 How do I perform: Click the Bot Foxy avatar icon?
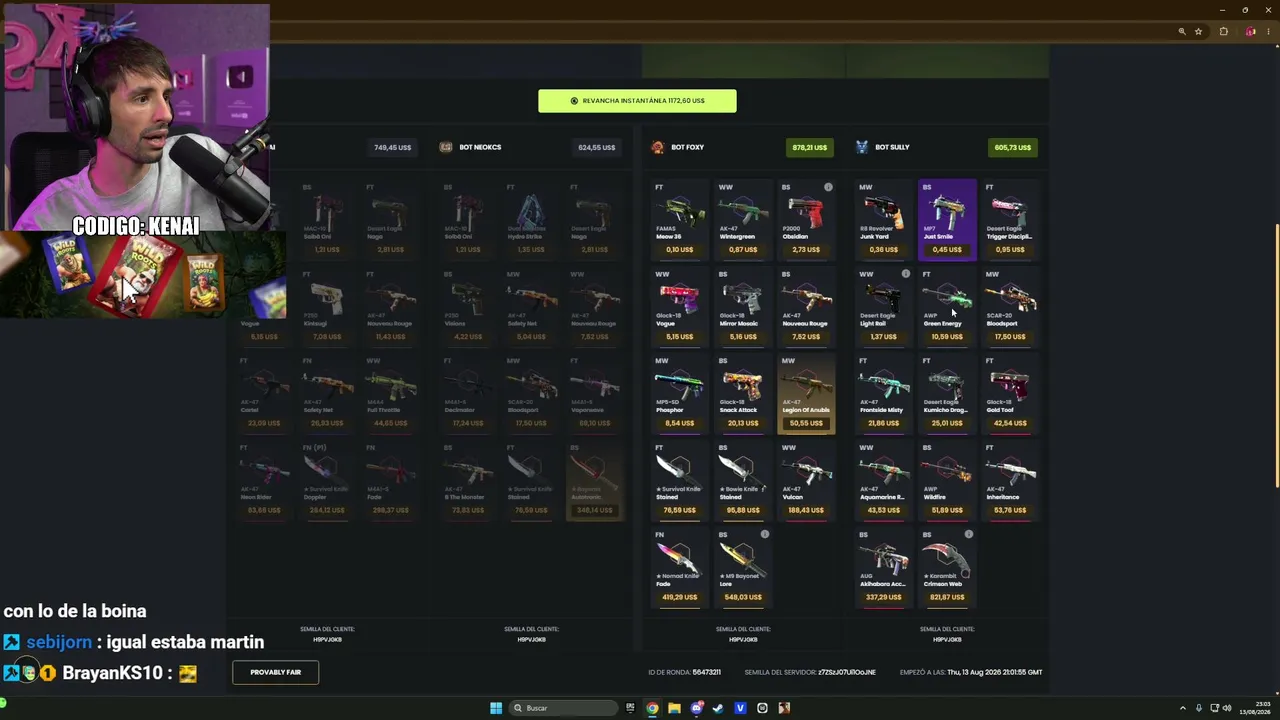(x=657, y=147)
